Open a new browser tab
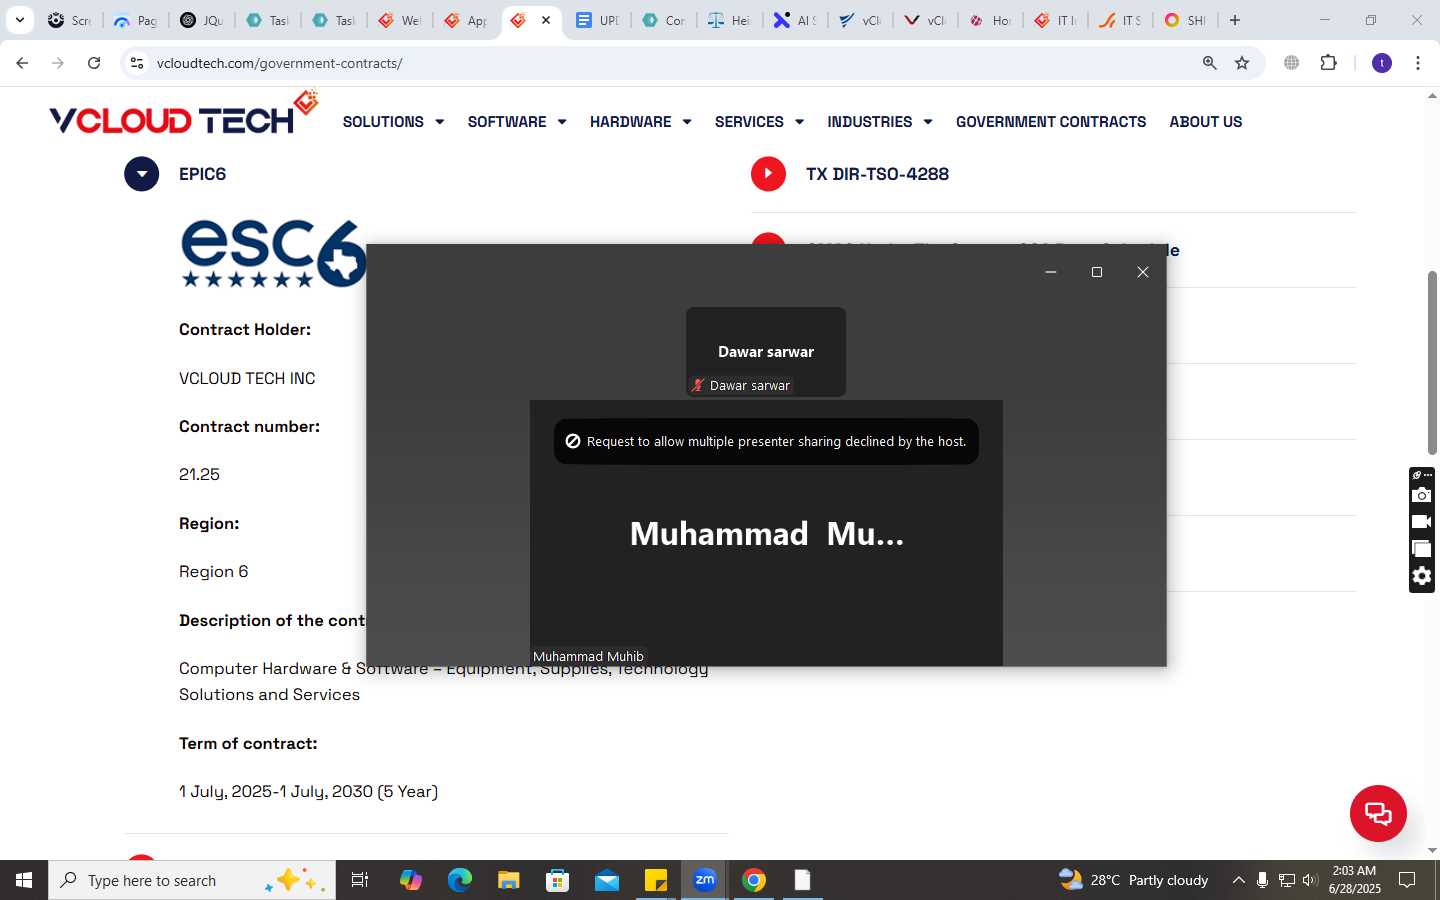Screen dimensions: 1440x900 pos(1235,20)
